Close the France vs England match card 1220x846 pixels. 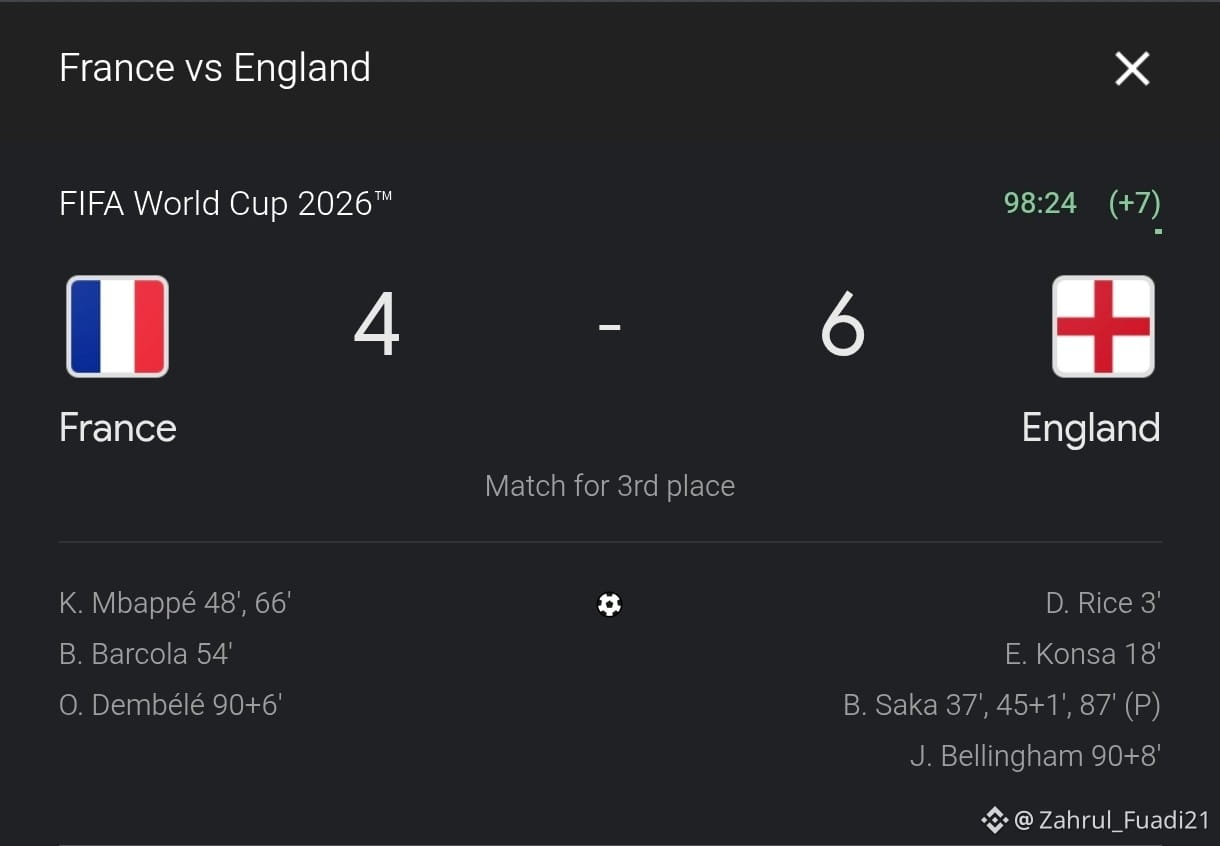(1132, 69)
